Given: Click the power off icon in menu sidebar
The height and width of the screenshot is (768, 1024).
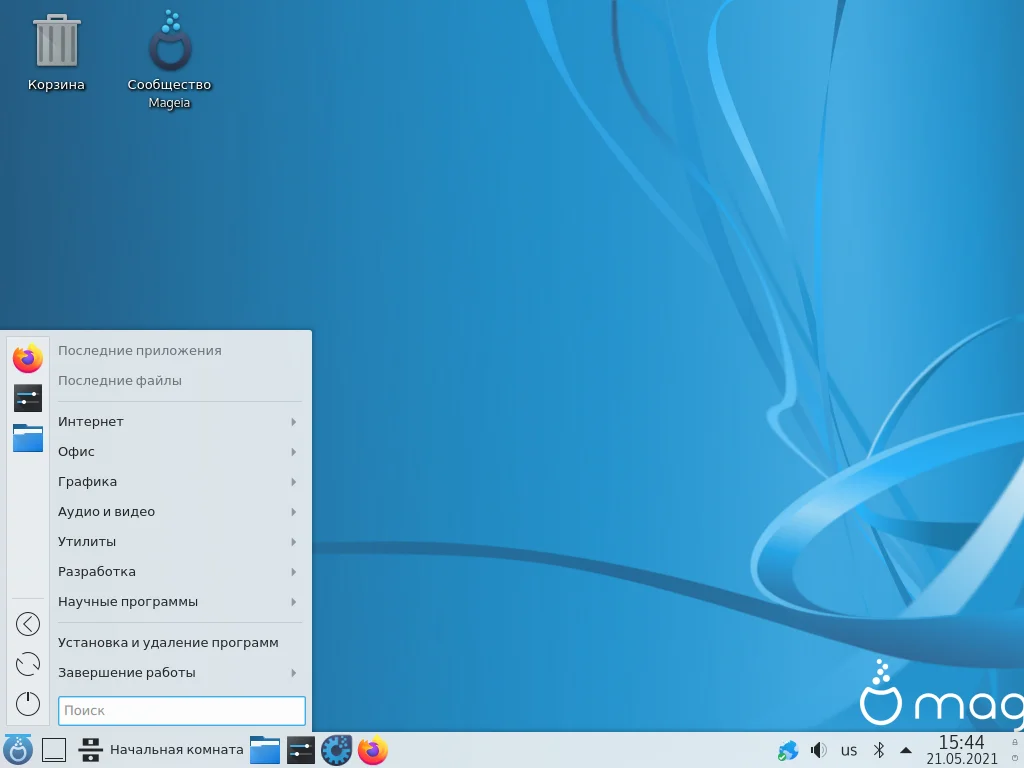Looking at the screenshot, I should pos(28,704).
